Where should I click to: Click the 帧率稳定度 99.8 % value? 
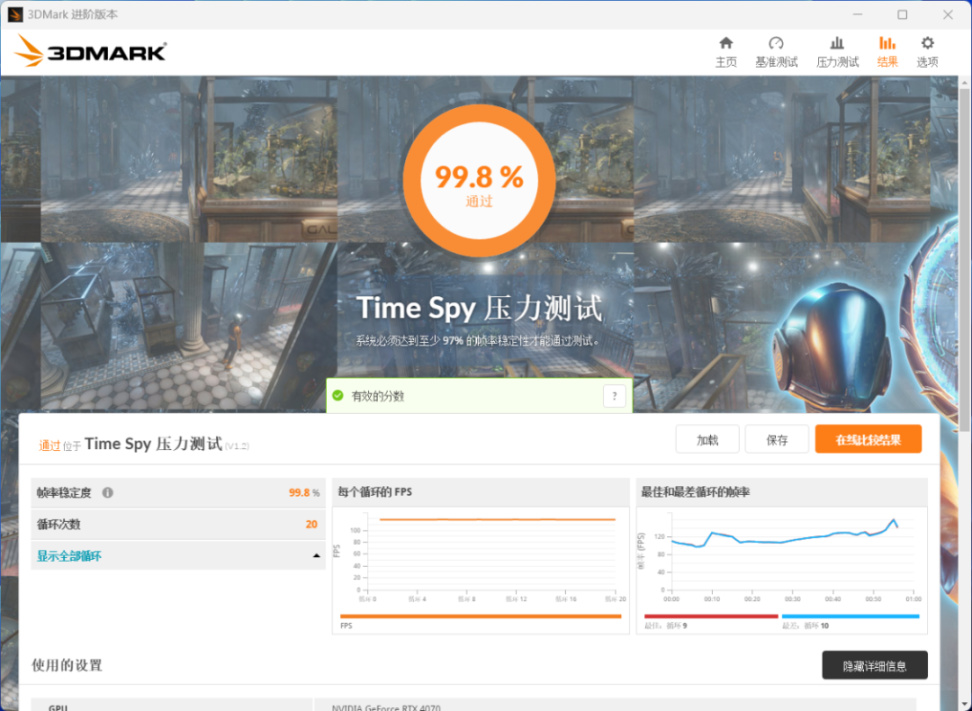[304, 493]
